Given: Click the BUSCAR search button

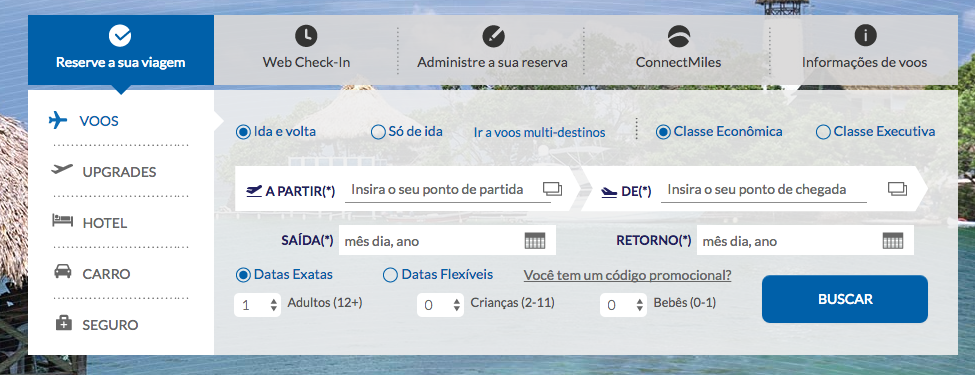Looking at the screenshot, I should (844, 299).
